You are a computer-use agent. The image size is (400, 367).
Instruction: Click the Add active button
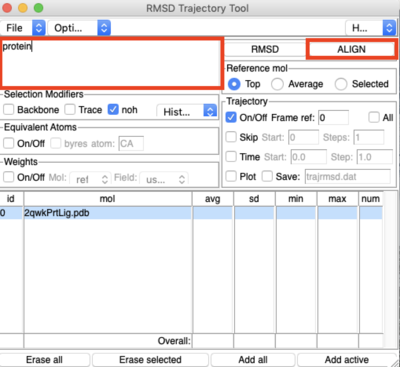(347, 360)
